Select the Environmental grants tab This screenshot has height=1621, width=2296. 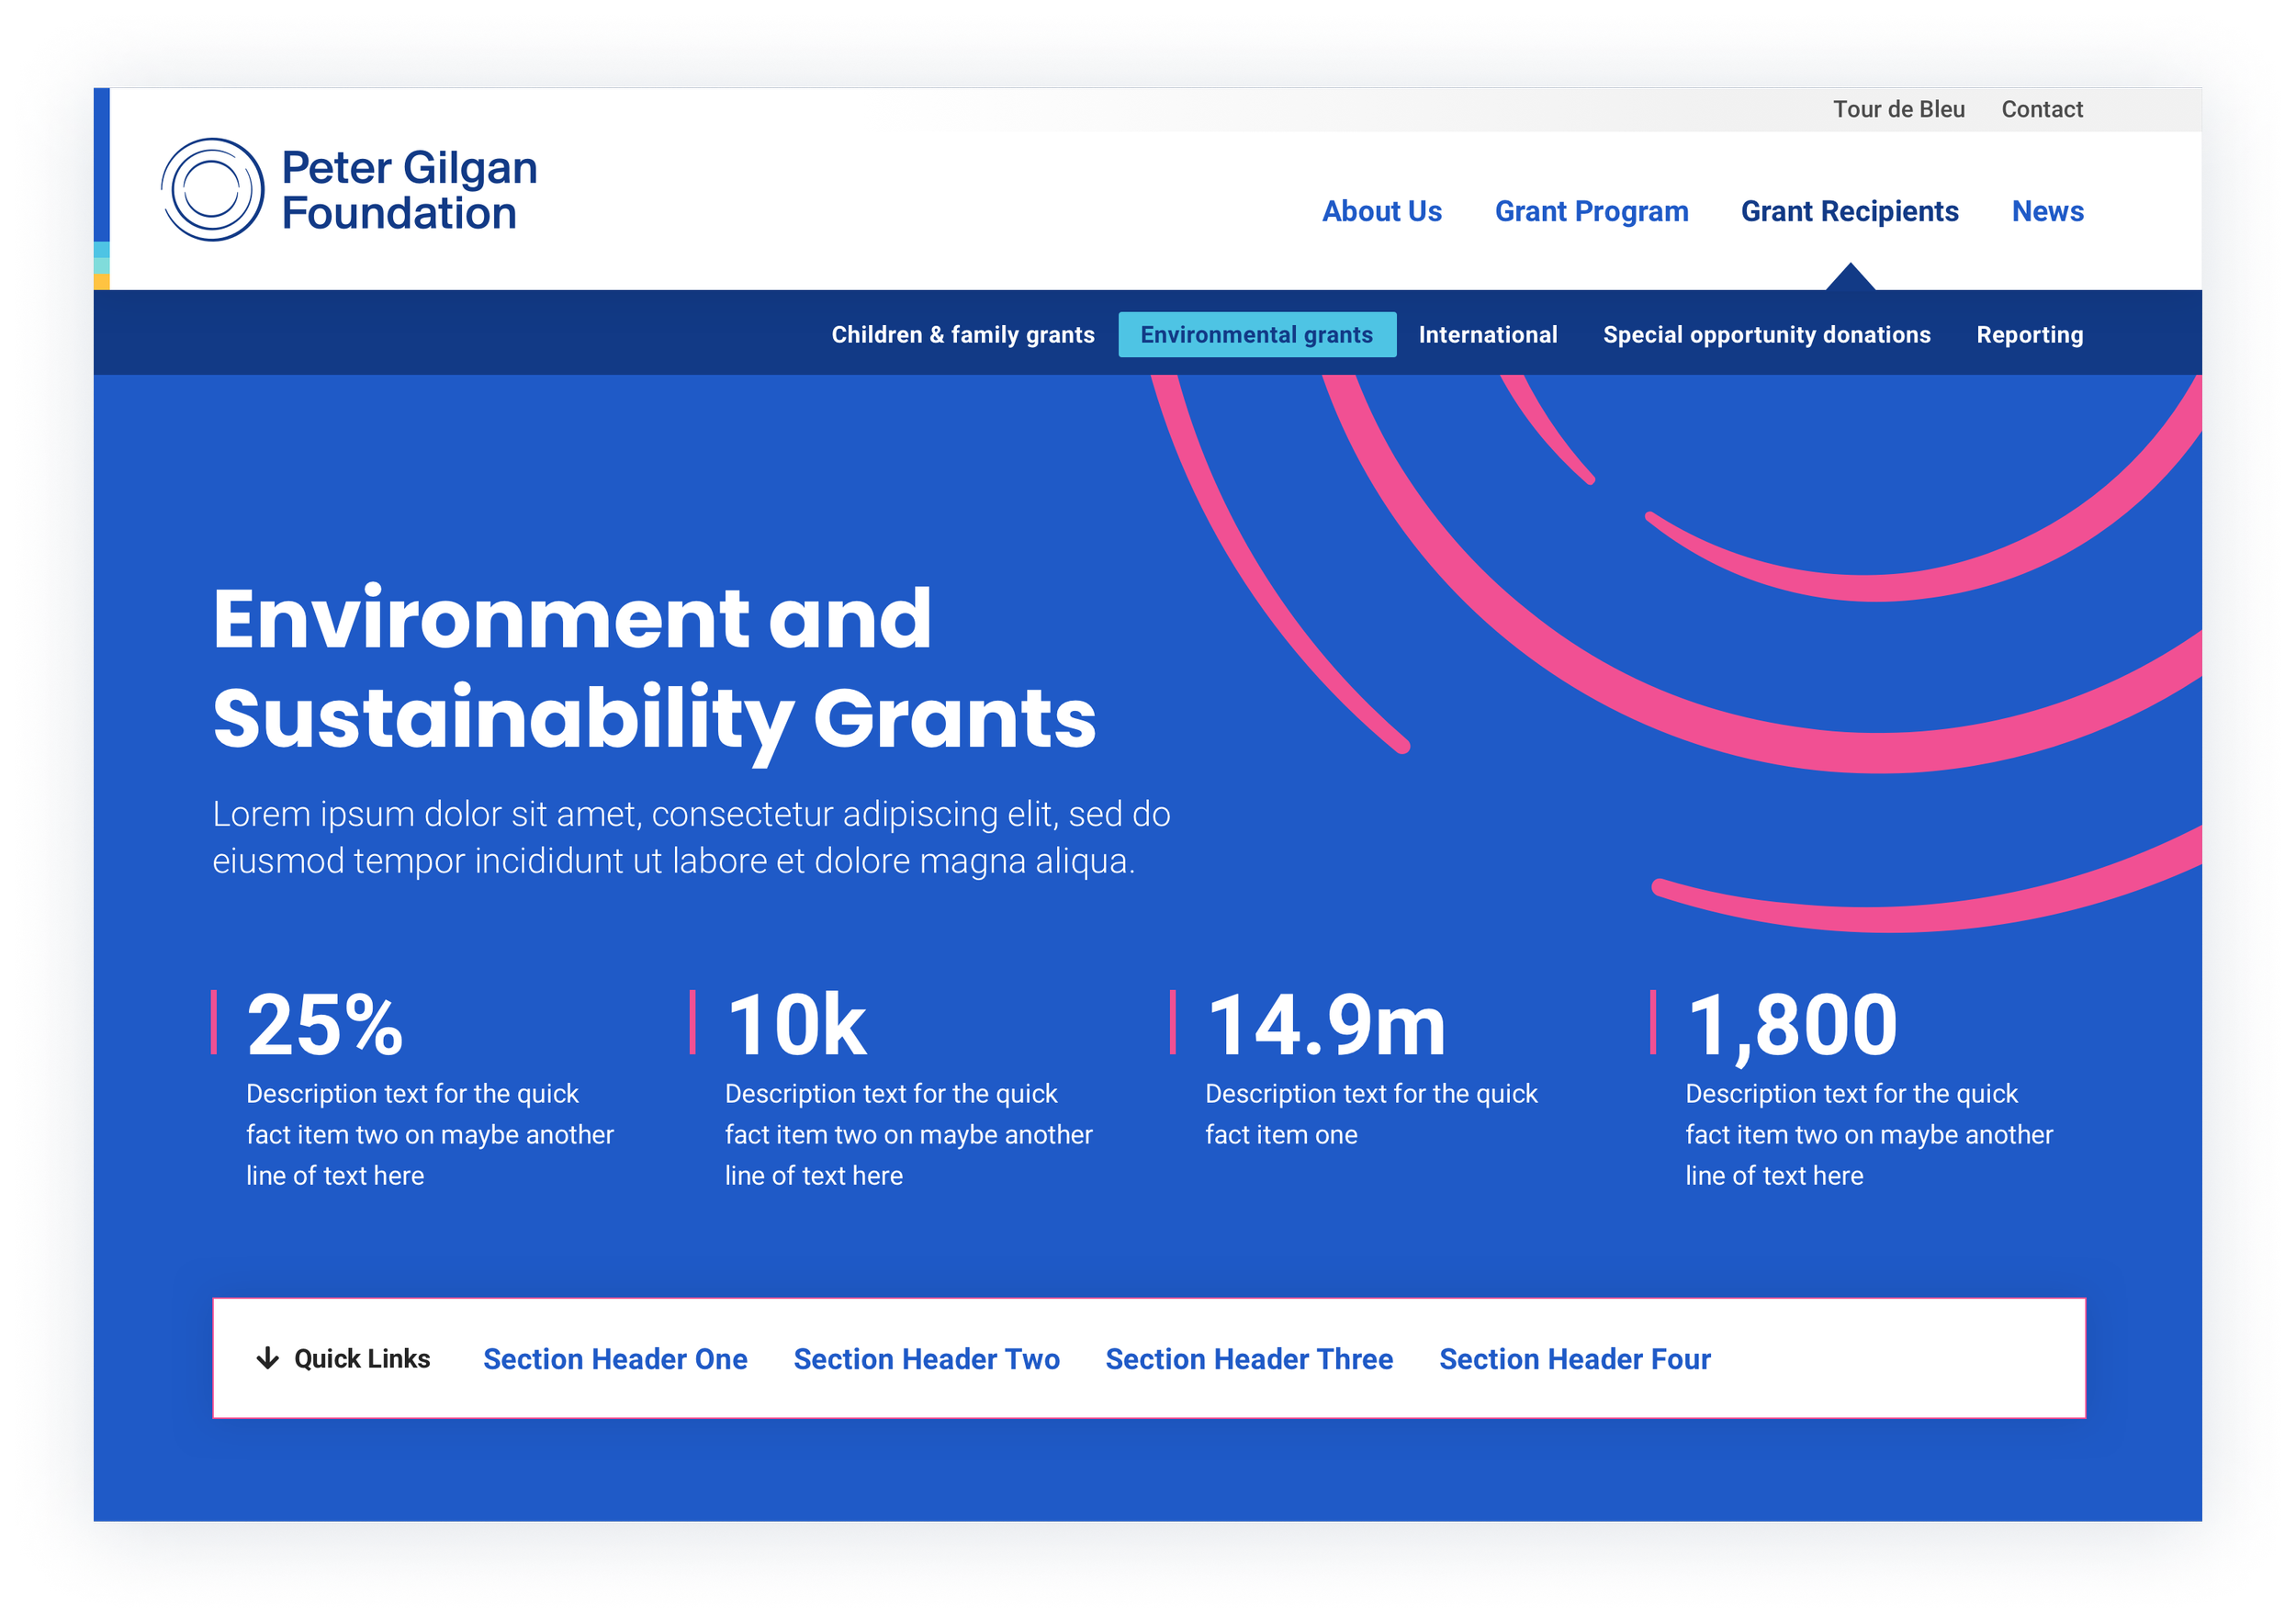1256,334
